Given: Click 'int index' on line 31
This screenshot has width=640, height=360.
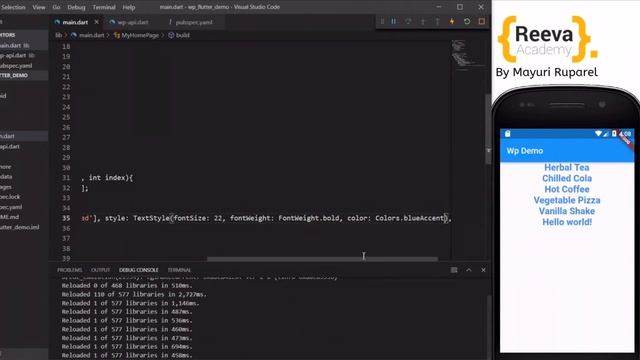Looking at the screenshot, I should click(108, 178).
